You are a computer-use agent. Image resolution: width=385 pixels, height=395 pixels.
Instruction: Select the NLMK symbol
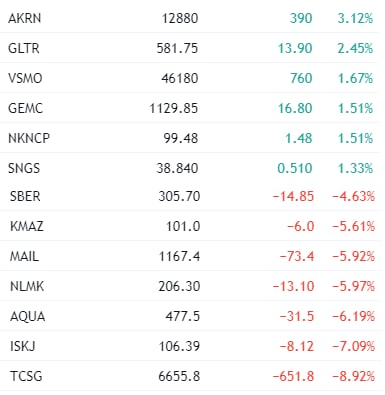click(x=27, y=286)
